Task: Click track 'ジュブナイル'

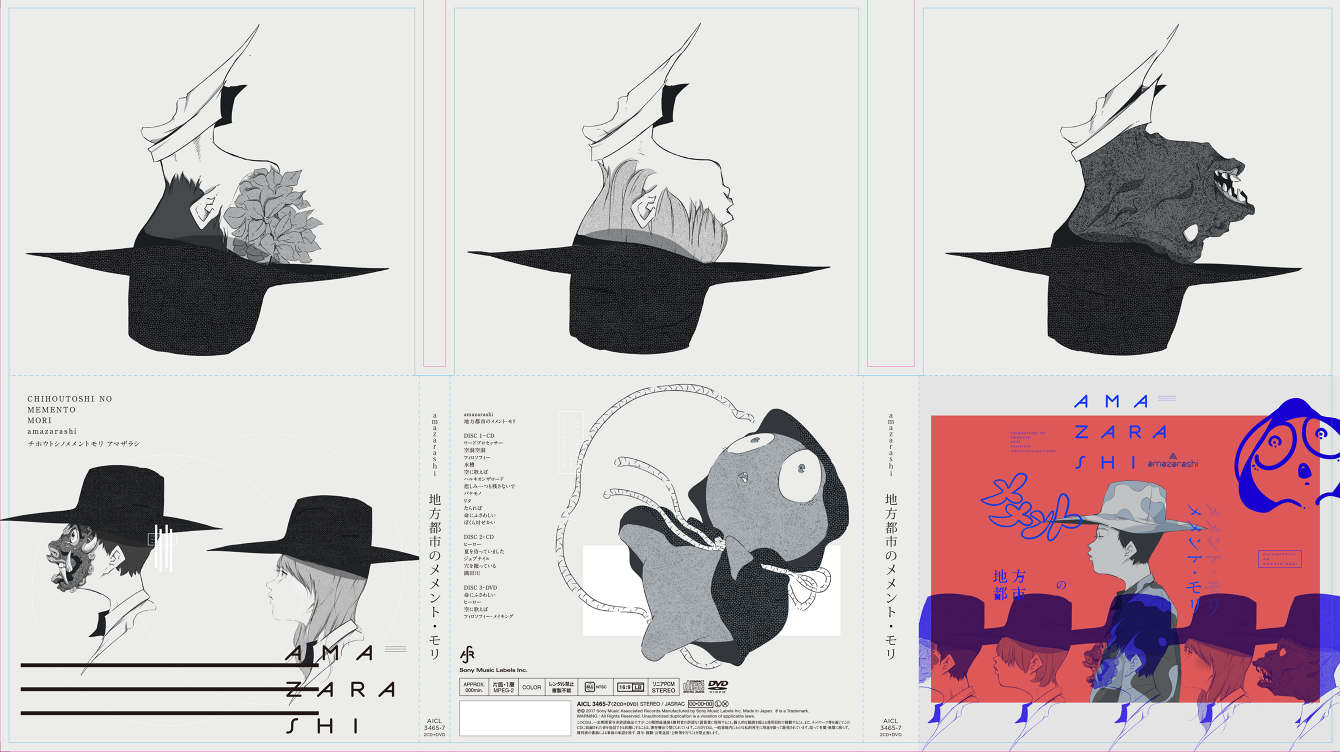Action: pyautogui.click(x=476, y=559)
